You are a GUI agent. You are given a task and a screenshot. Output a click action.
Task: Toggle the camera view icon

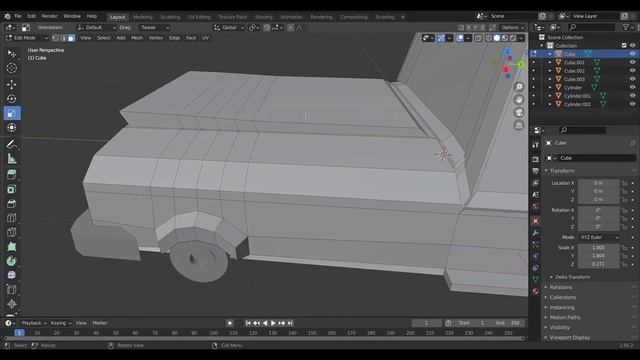tap(519, 112)
